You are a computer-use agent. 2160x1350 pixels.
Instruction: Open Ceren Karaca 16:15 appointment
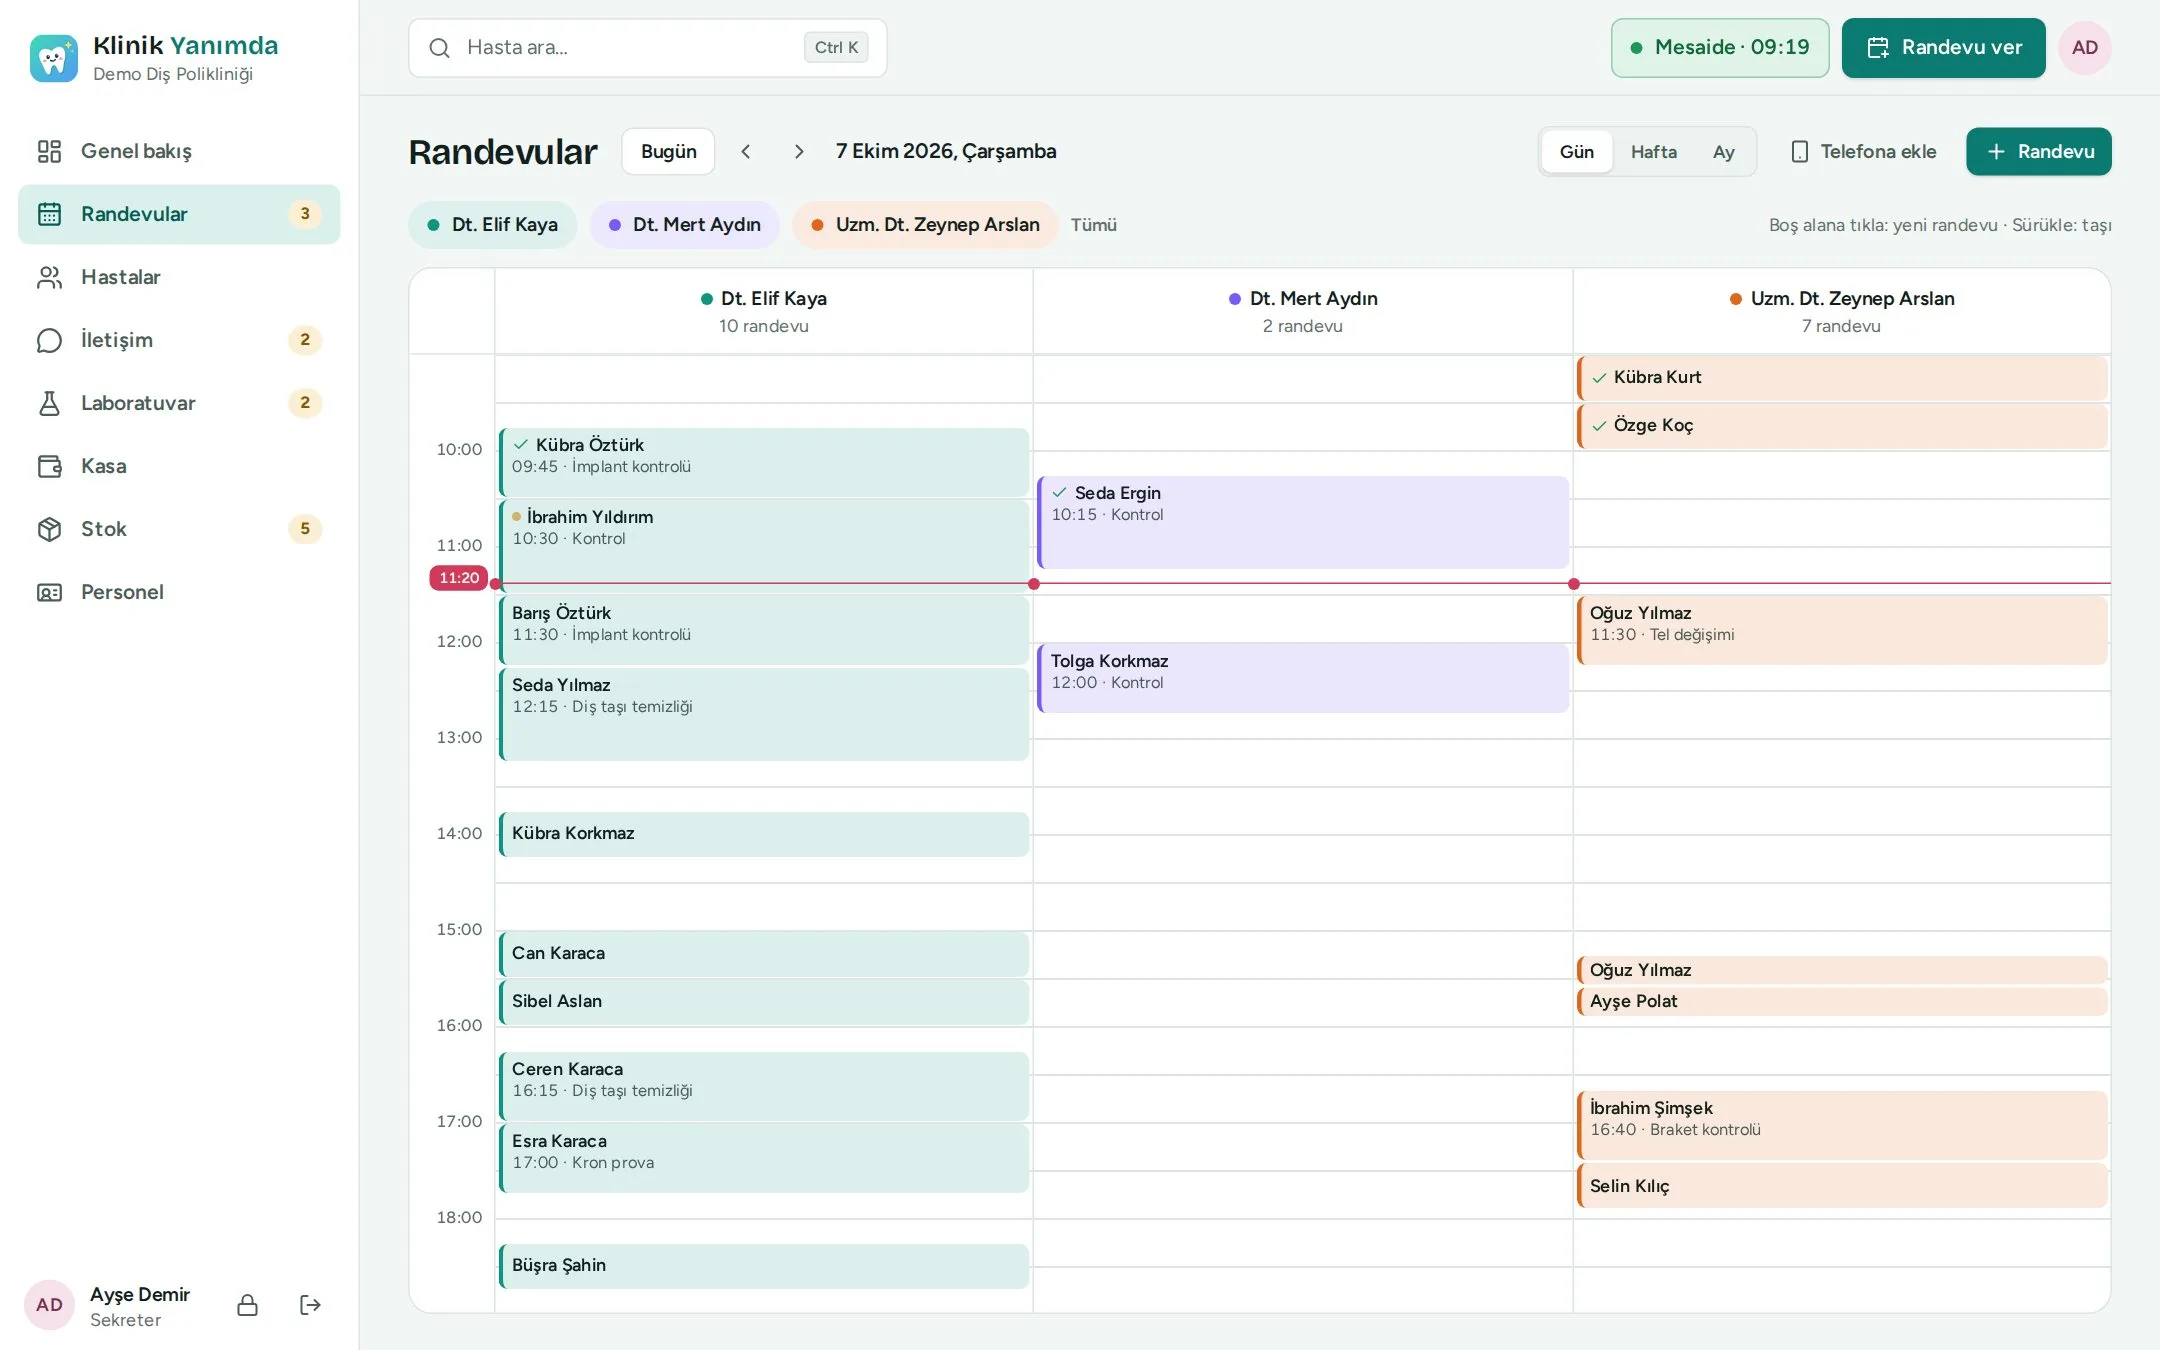pyautogui.click(x=764, y=1086)
